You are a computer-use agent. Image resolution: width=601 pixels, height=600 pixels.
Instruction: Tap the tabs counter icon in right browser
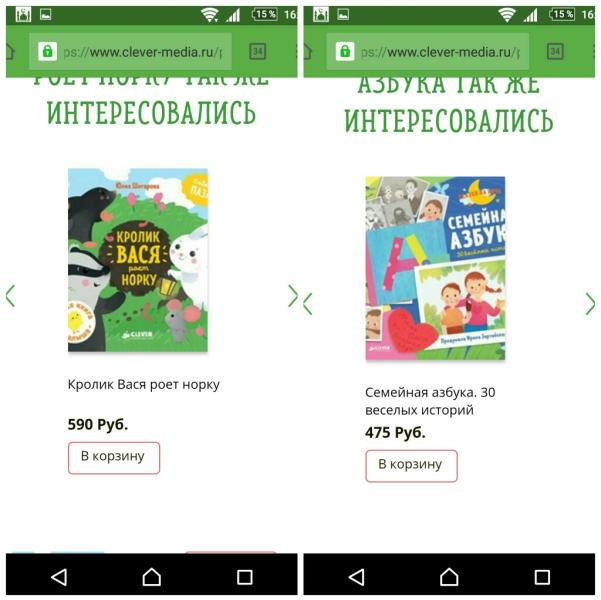tap(555, 51)
